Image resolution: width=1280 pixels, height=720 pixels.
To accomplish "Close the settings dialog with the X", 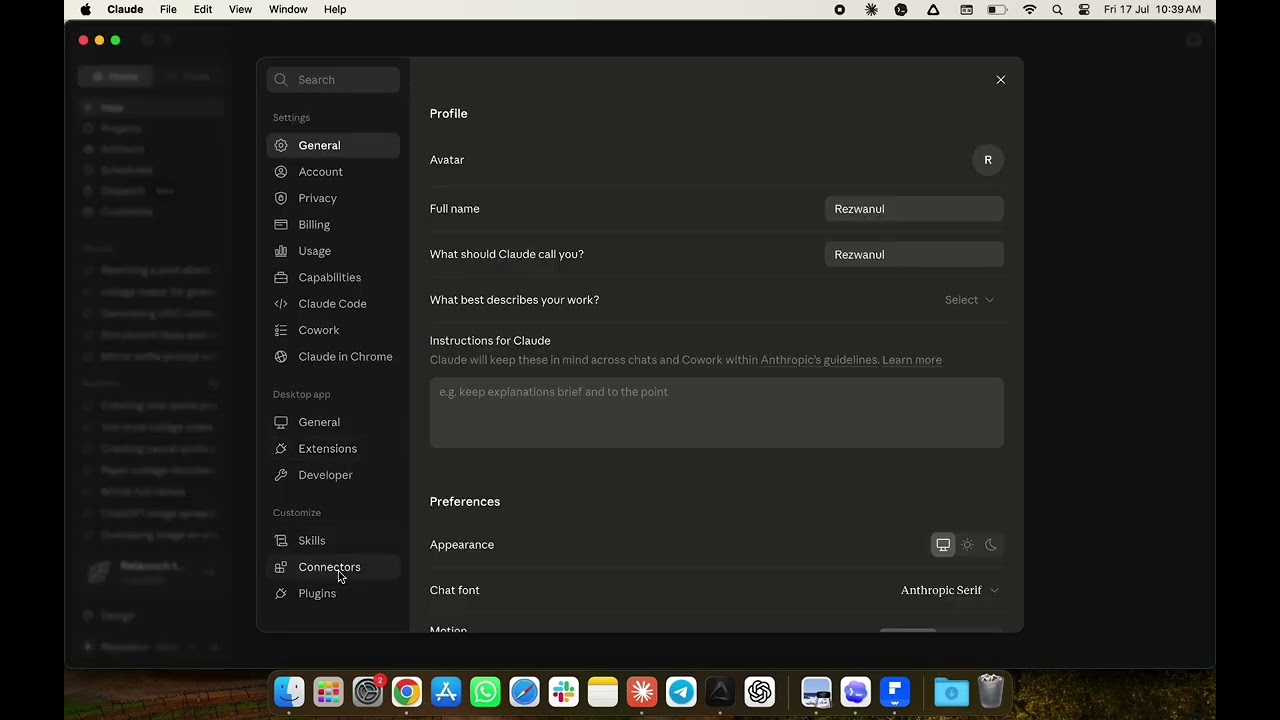I will [x=1000, y=80].
